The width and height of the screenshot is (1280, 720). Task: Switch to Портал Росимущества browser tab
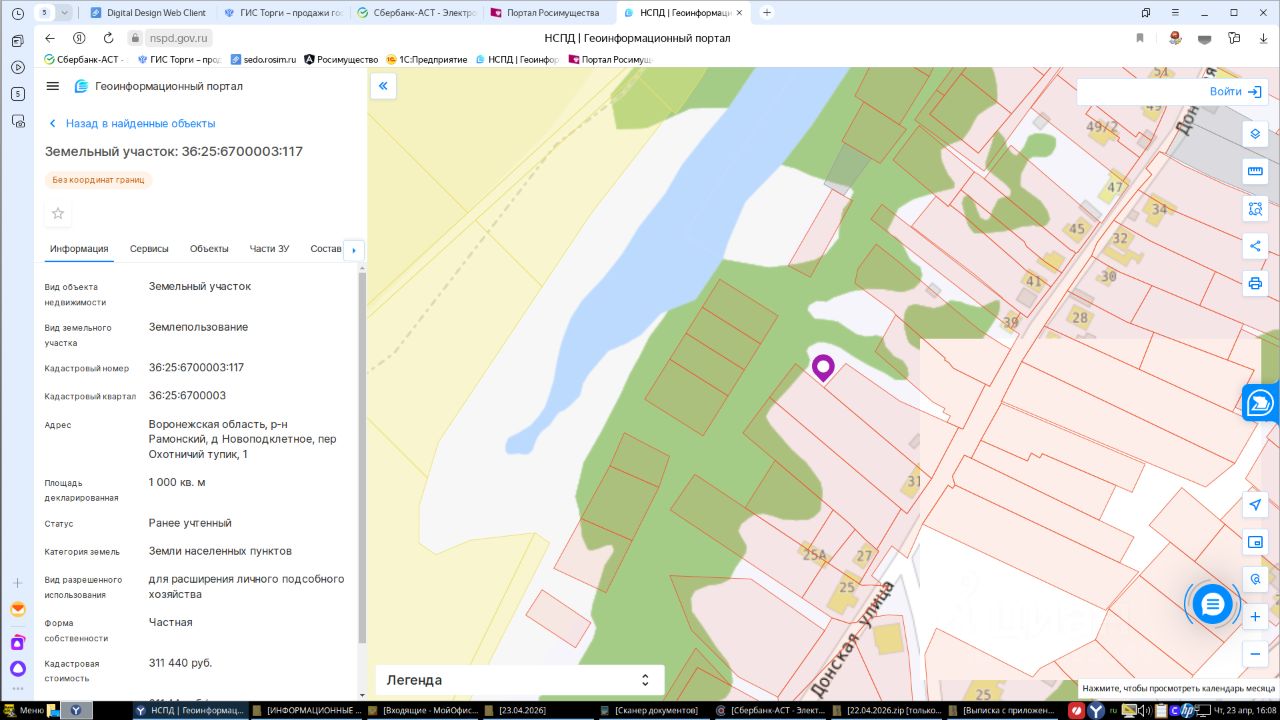[x=548, y=13]
